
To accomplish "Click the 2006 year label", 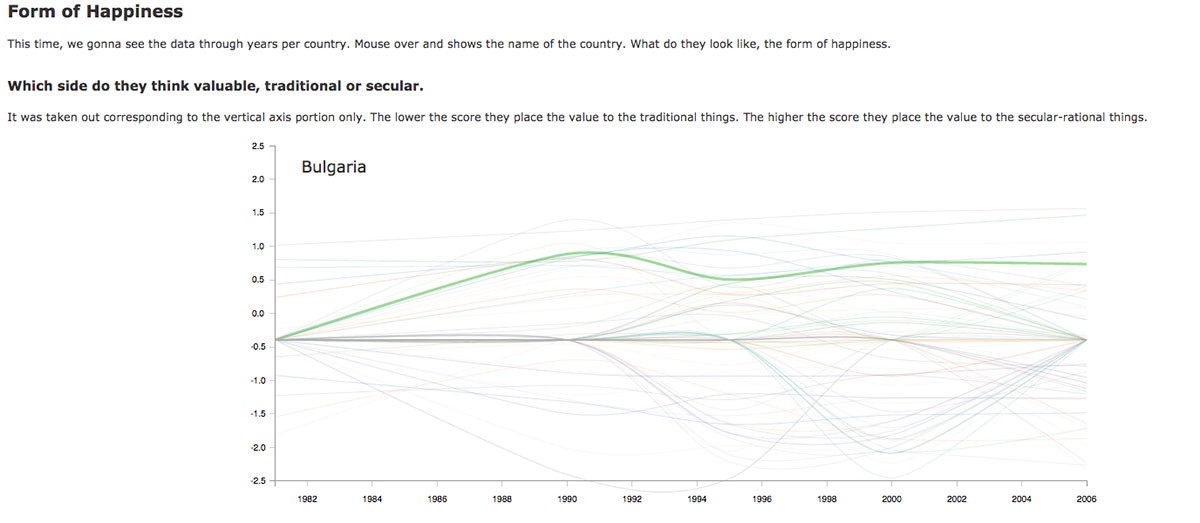I will point(1086,498).
